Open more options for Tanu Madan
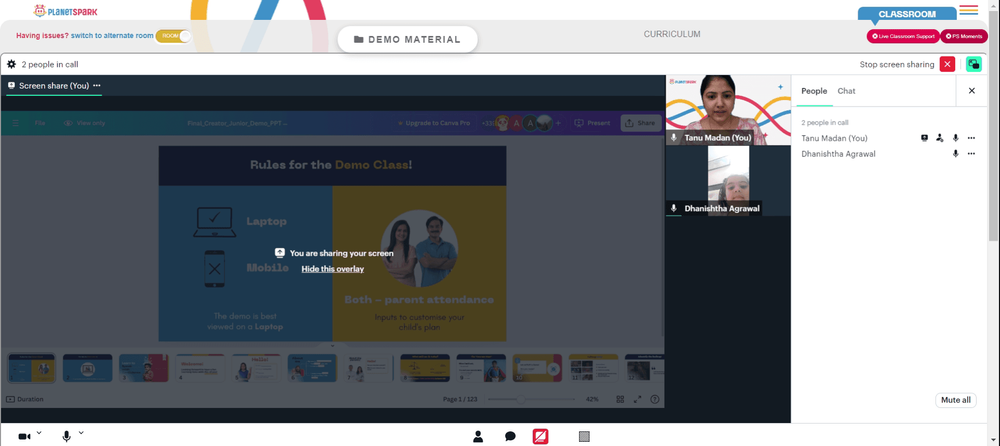Viewport: 1000px width, 446px height. 971,138
